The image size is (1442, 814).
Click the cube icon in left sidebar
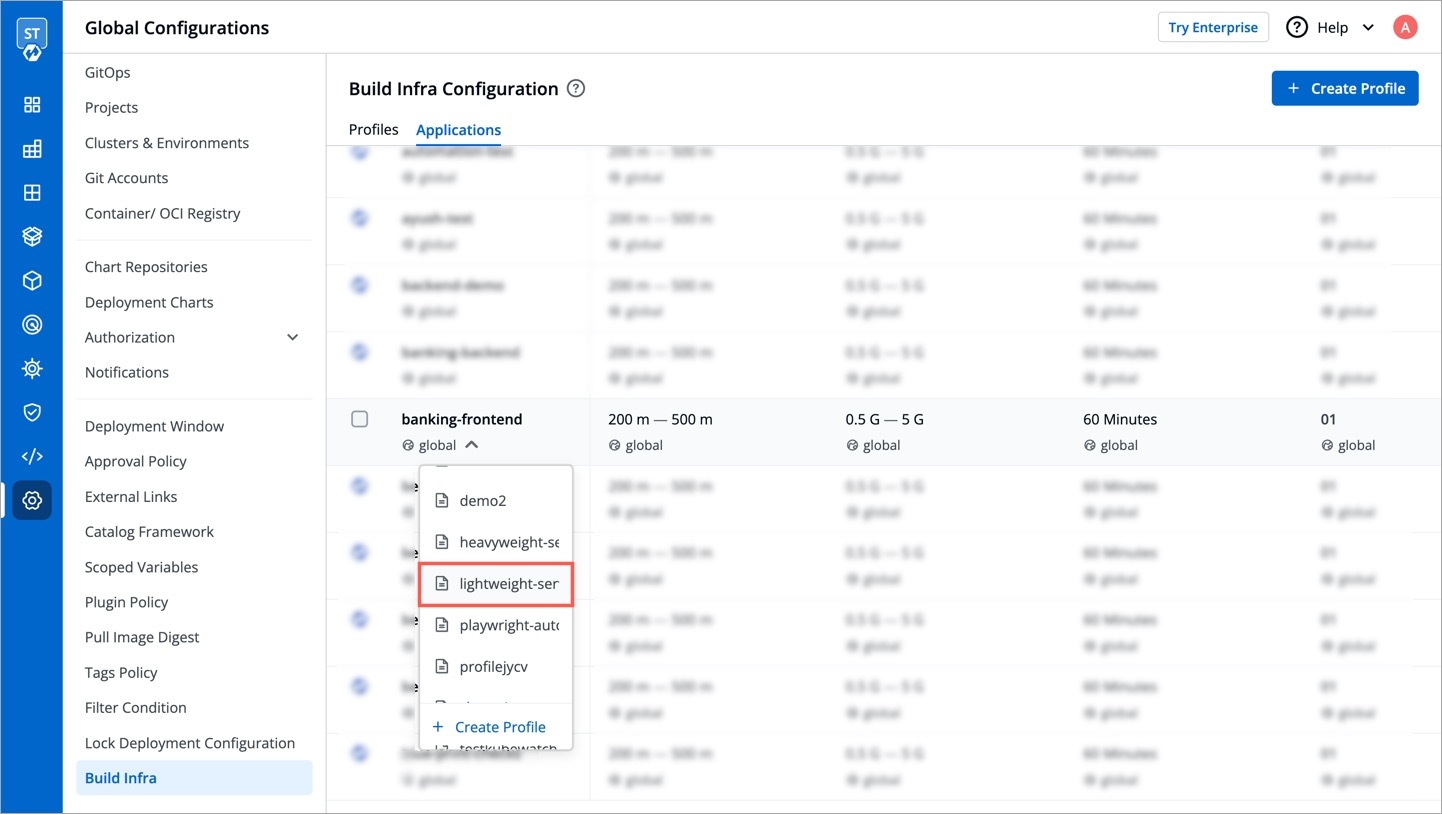32,281
